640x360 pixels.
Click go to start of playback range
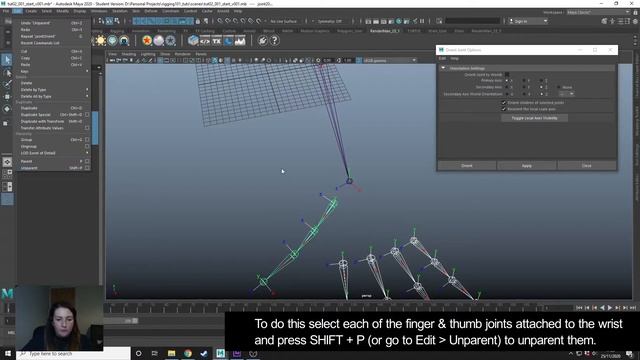coord(579,308)
